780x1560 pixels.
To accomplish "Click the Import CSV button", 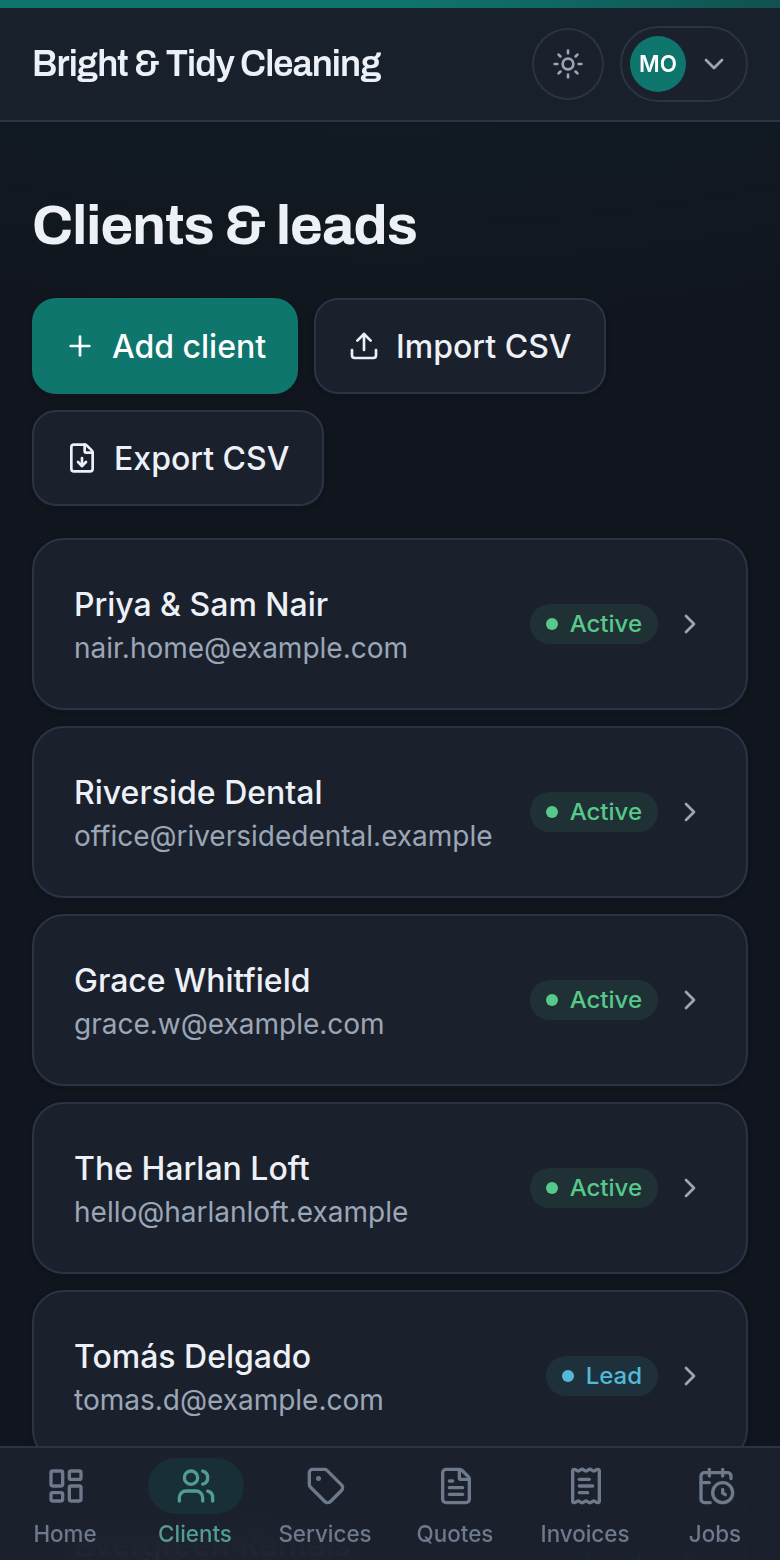I will 460,346.
